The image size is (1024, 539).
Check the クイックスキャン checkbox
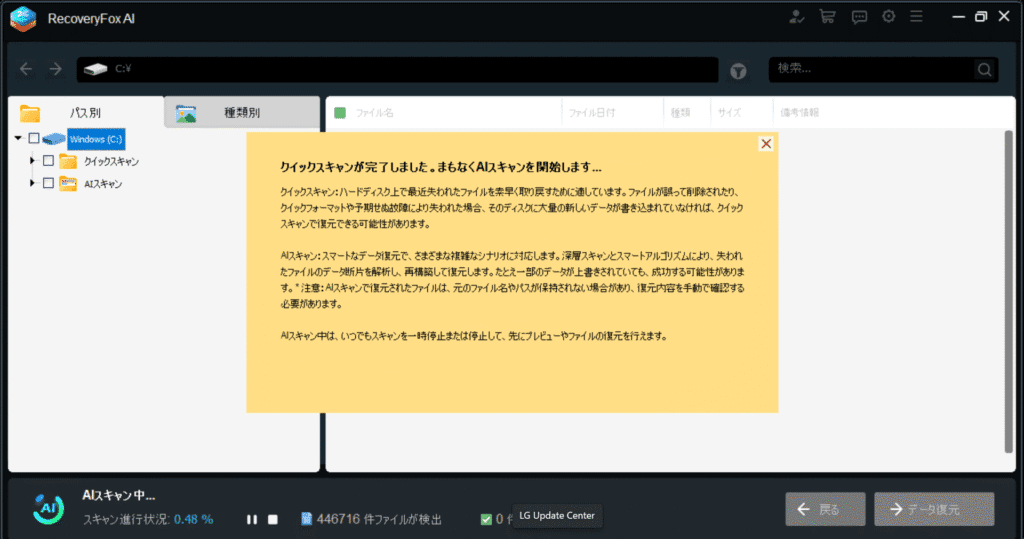point(48,161)
